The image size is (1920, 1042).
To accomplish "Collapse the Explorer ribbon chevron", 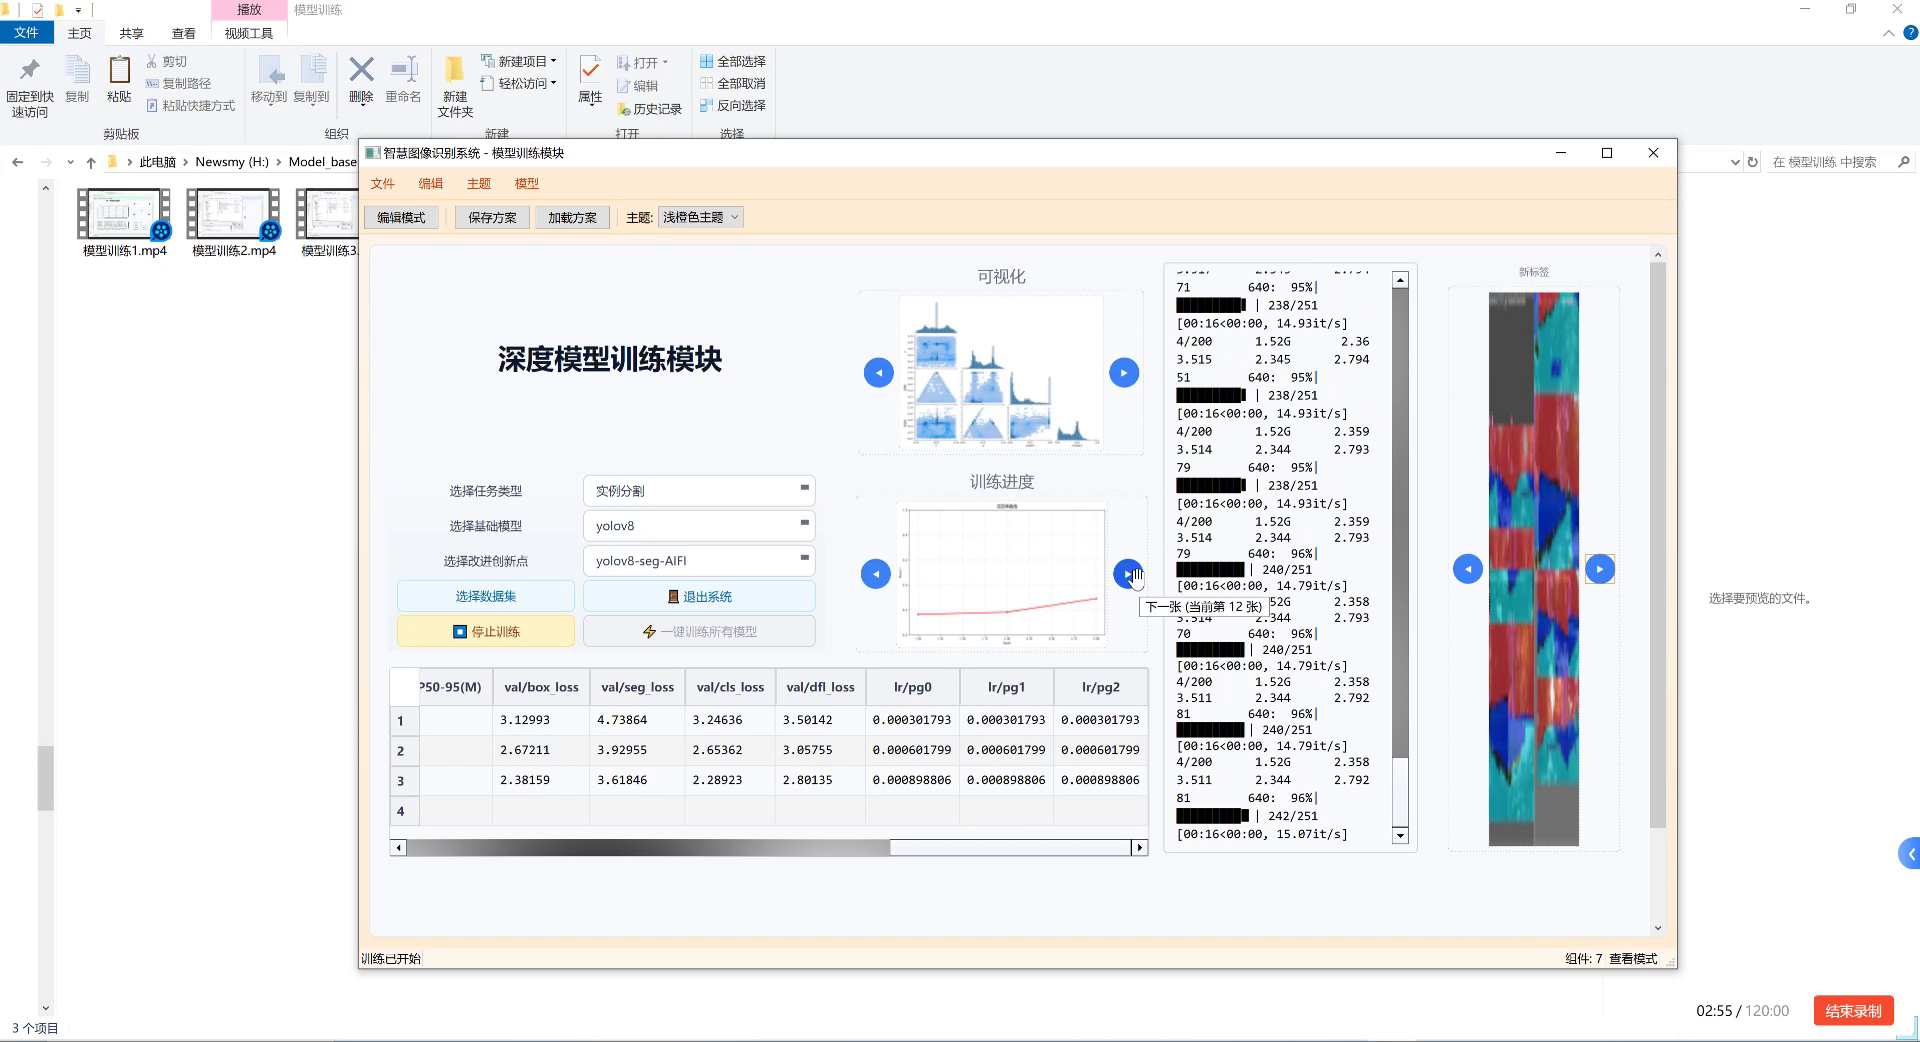I will (1888, 33).
